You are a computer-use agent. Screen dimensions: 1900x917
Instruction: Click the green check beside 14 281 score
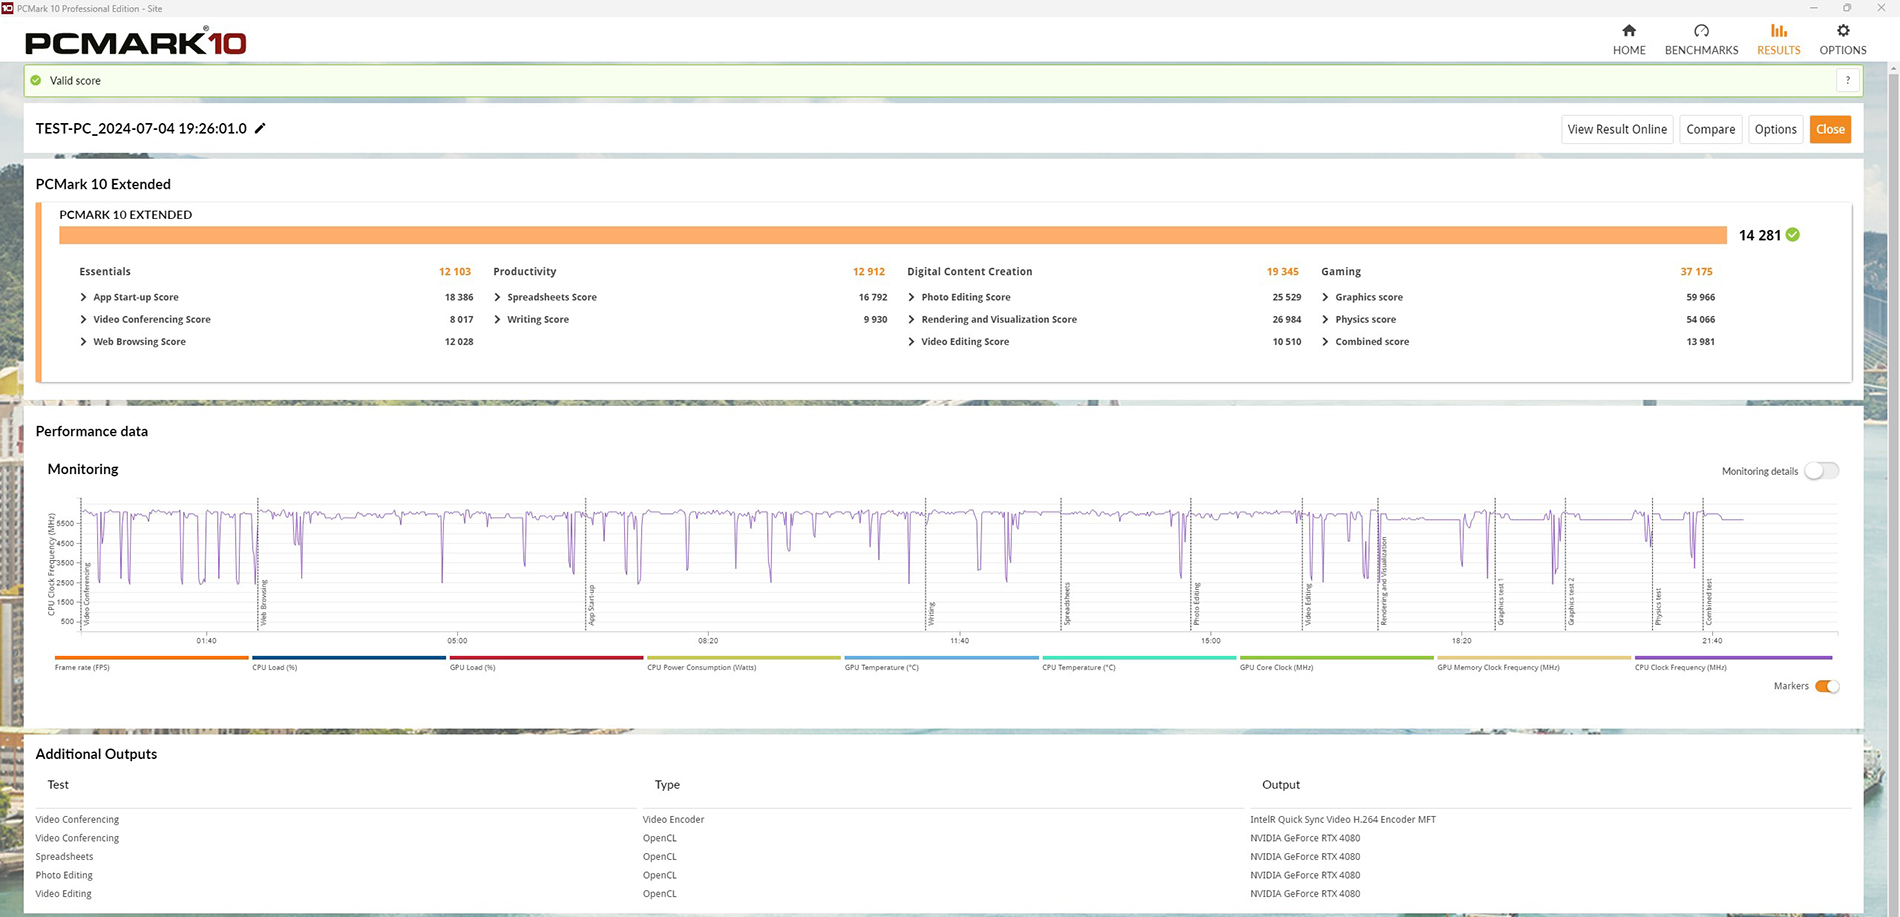(1793, 235)
